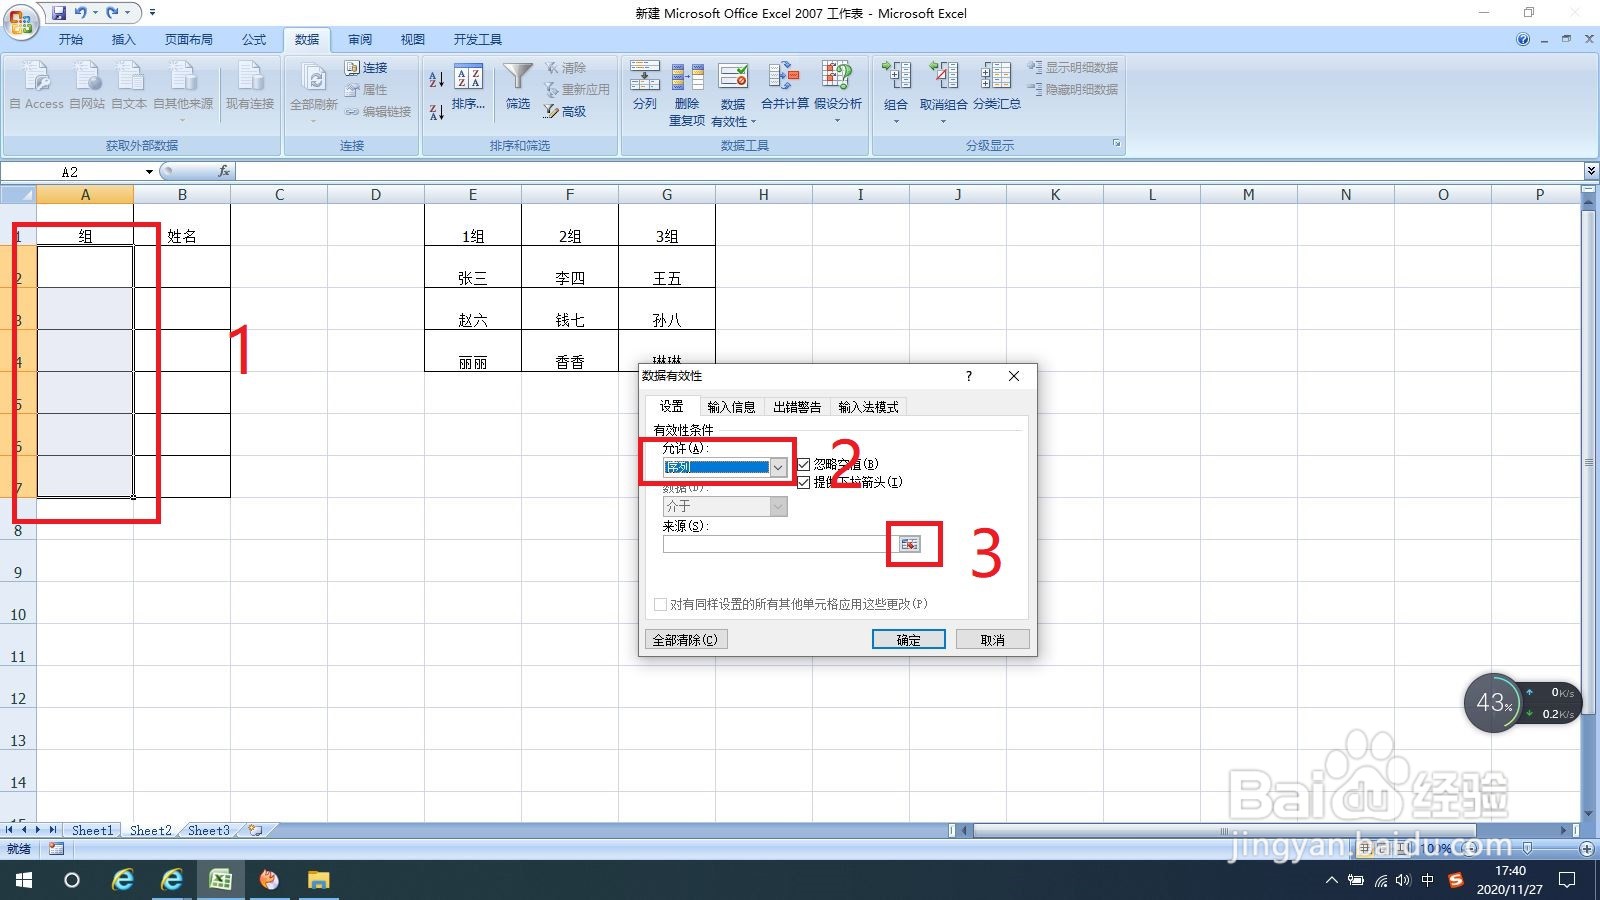Open existing connections (现有连接)
Viewport: 1600px width, 900px height.
[250, 84]
